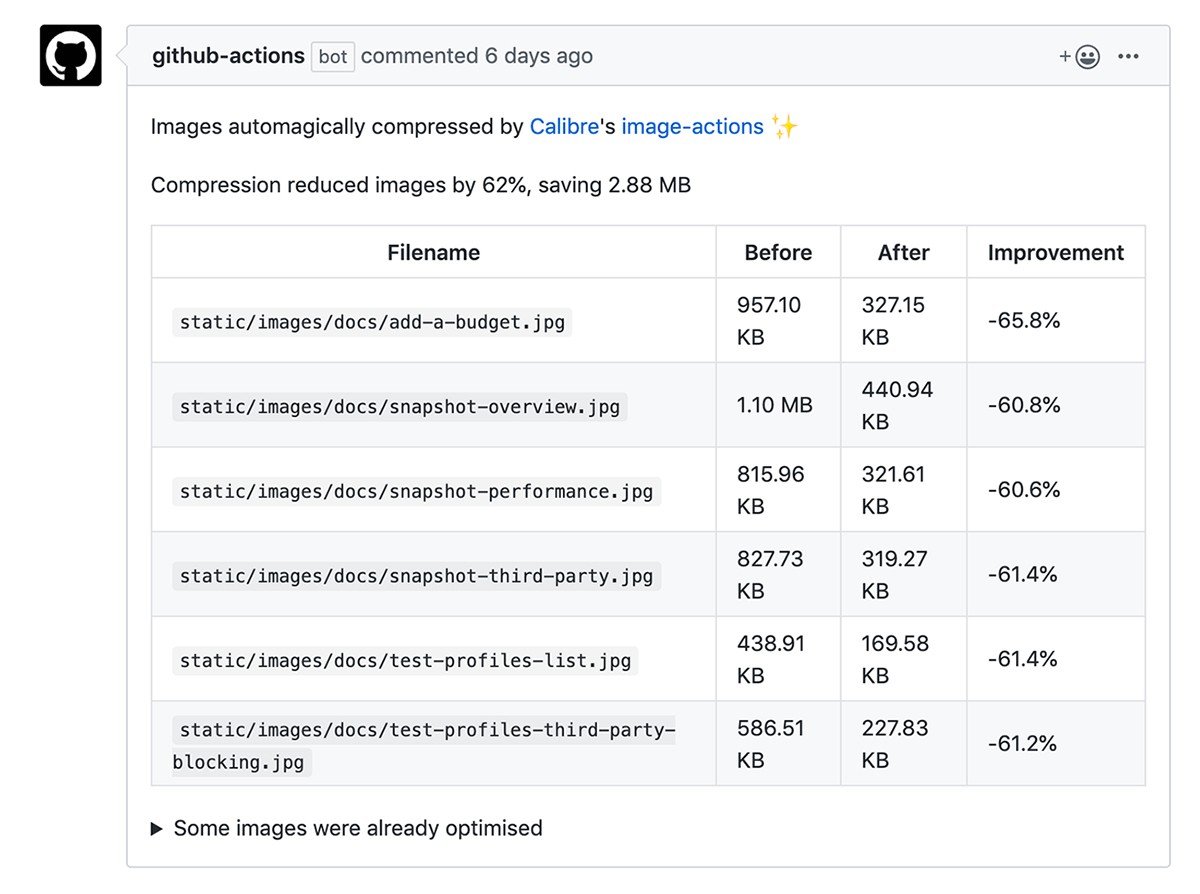
Task: Follow the image-actions link
Action: [x=691, y=126]
